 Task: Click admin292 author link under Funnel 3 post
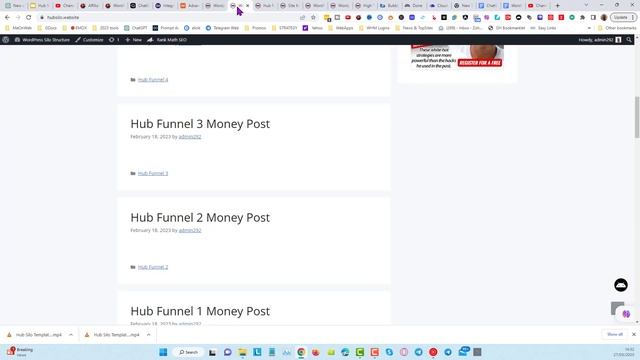[x=190, y=137]
